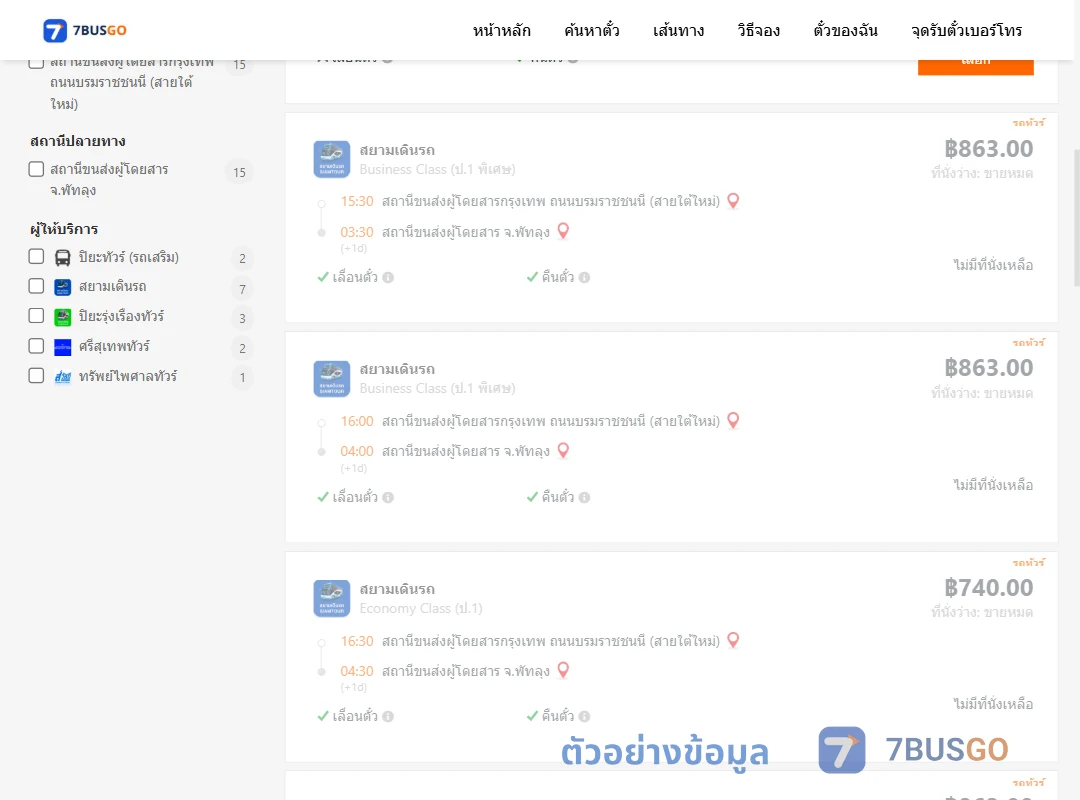
Task: Click the ศรีสุเทพทัวร์ blue logo icon
Action: pos(63,347)
